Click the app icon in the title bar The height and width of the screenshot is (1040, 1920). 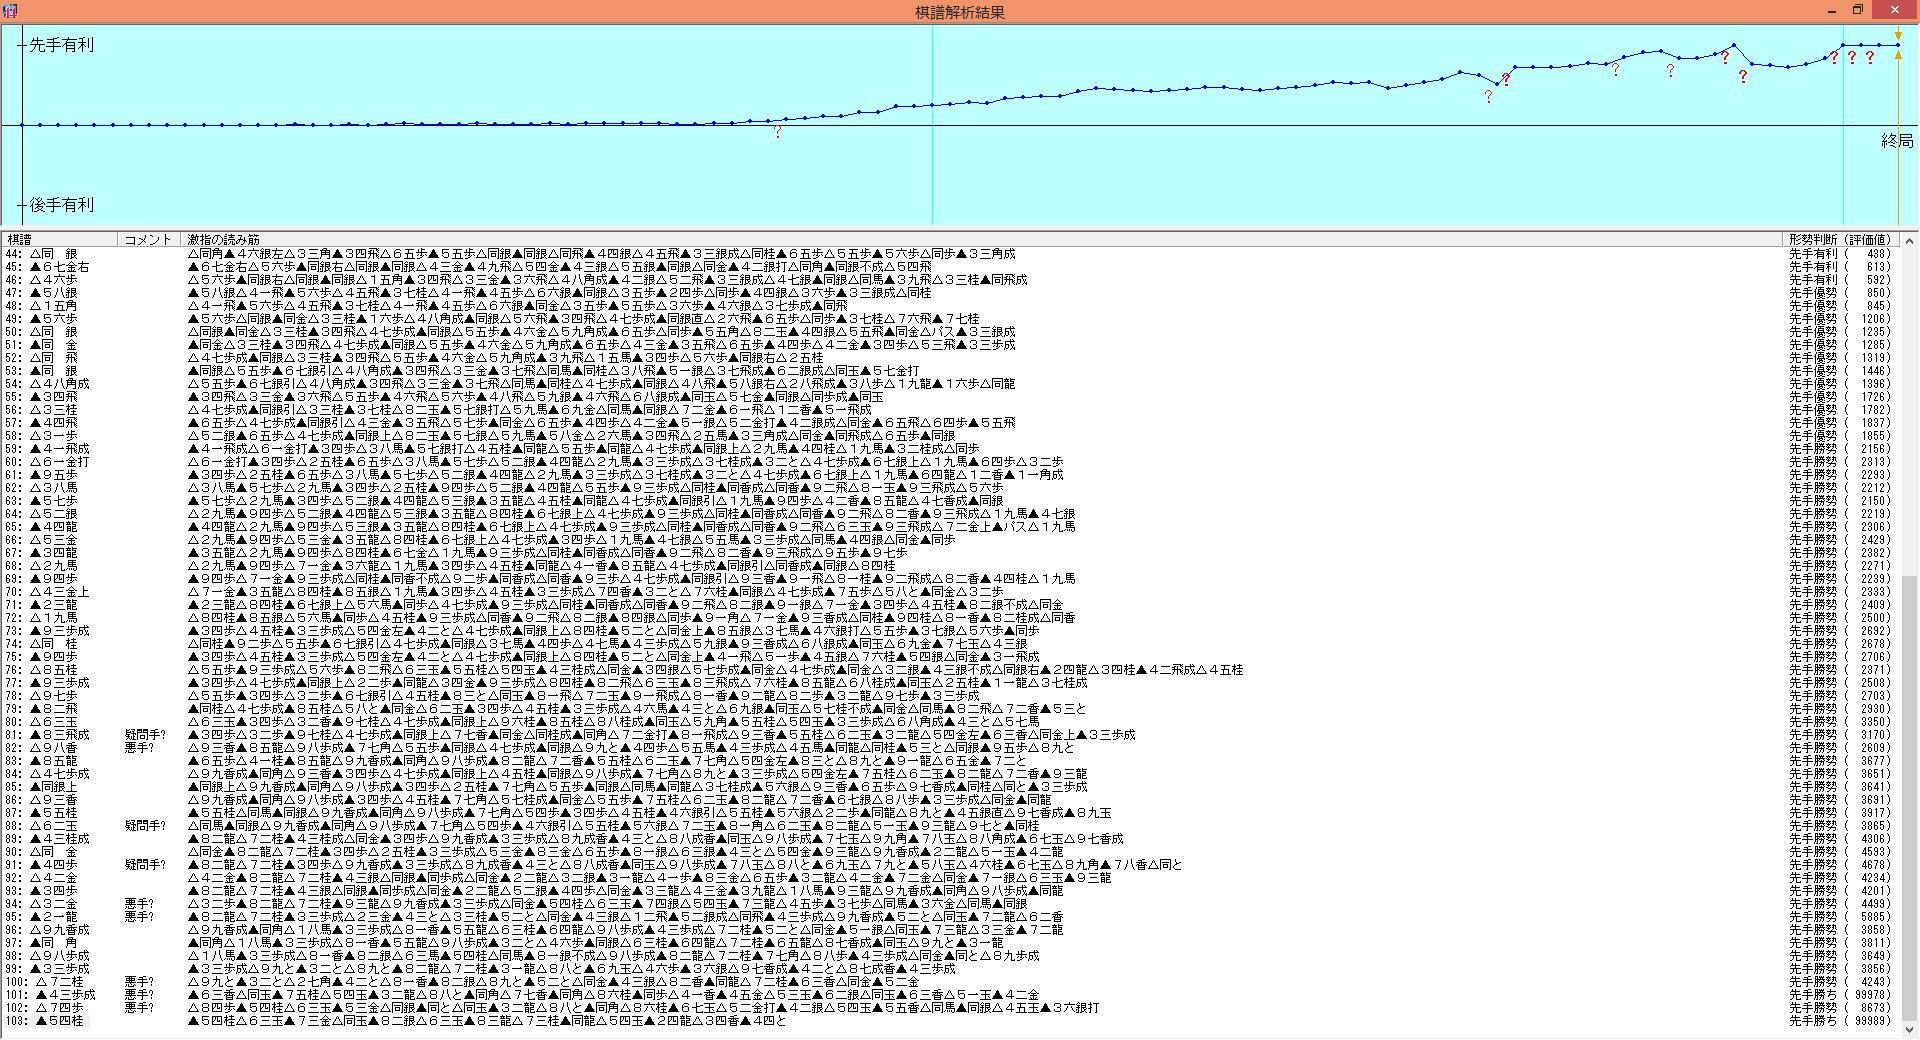click(x=10, y=11)
